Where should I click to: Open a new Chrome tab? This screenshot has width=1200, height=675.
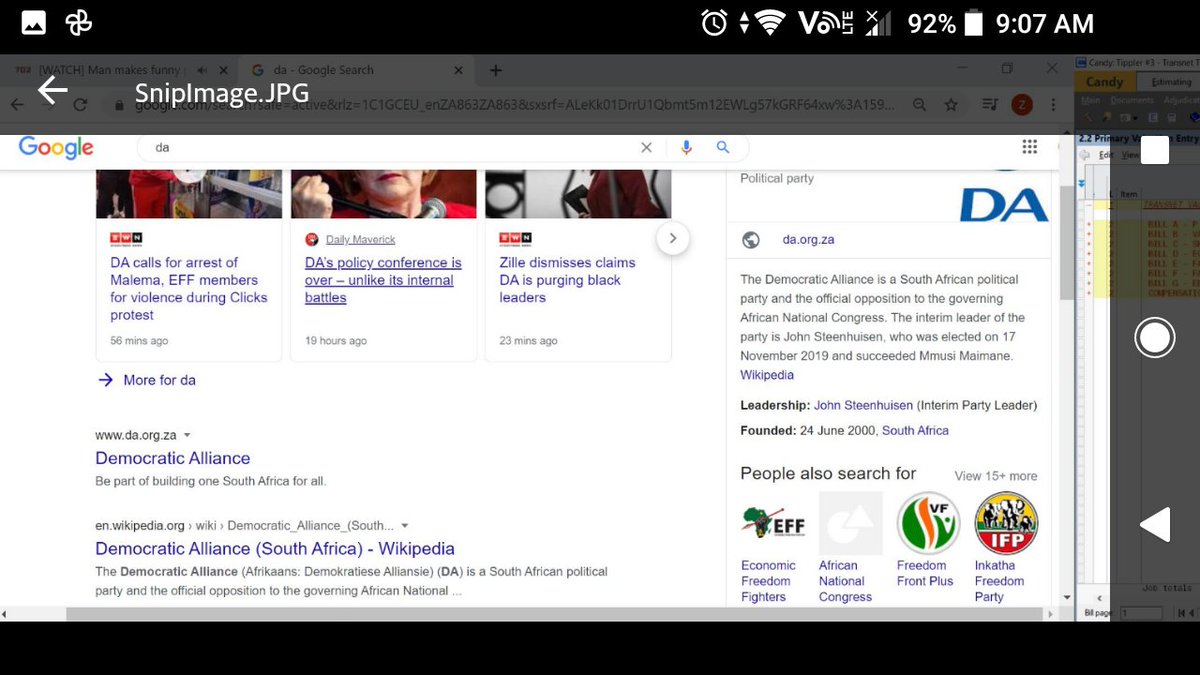click(496, 70)
